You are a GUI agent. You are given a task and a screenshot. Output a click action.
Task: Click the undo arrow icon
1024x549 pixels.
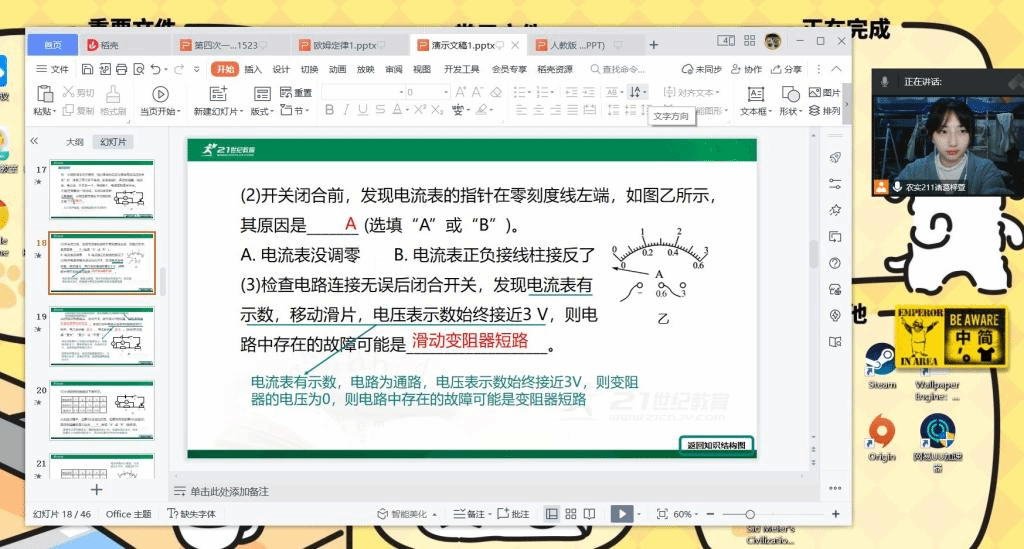pyautogui.click(x=156, y=69)
